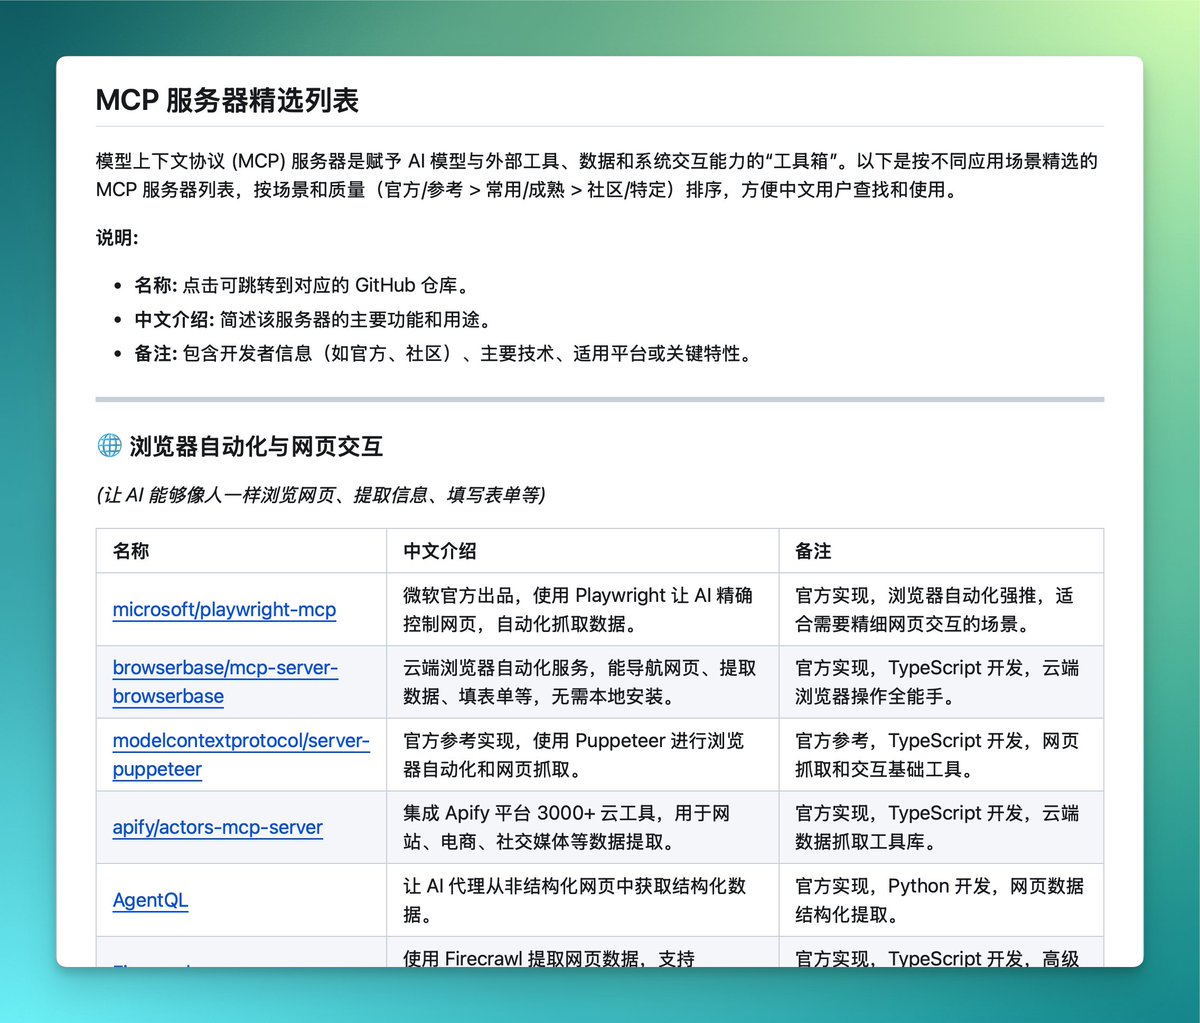Click the bullet starting 备注: 包含开发者信息
This screenshot has height=1023, width=1200.
tap(443, 353)
